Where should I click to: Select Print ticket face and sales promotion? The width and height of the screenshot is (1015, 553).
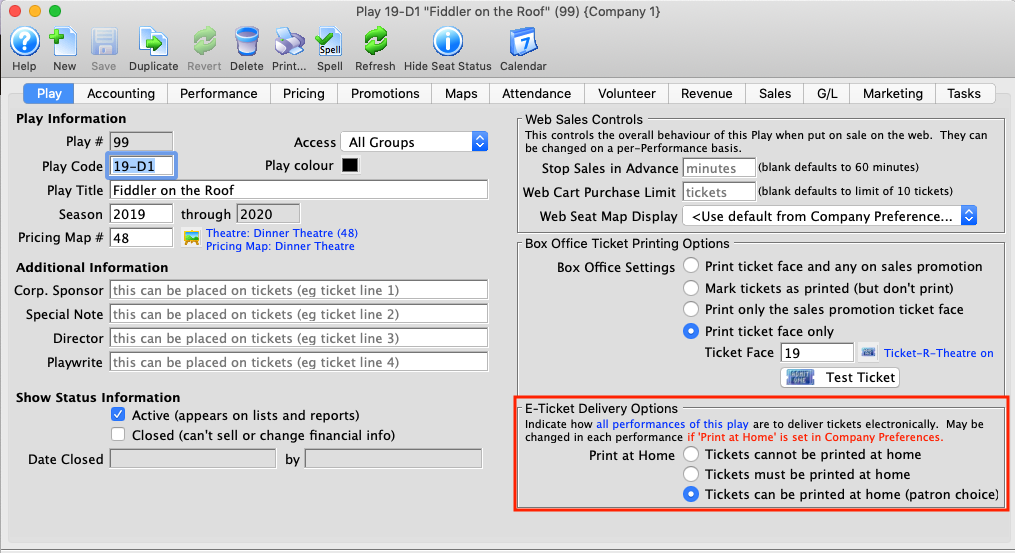tap(691, 265)
